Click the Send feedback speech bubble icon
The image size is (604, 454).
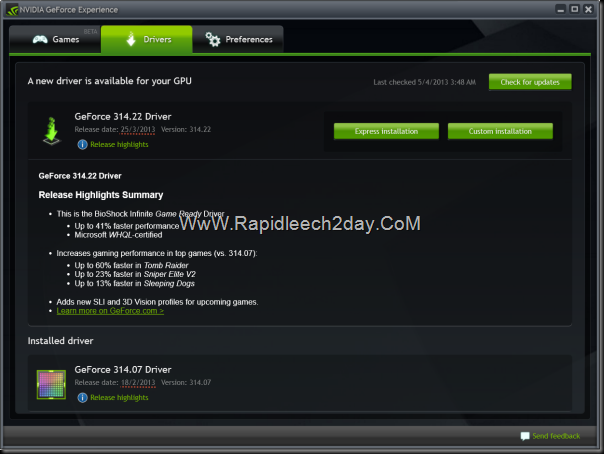[x=525, y=436]
